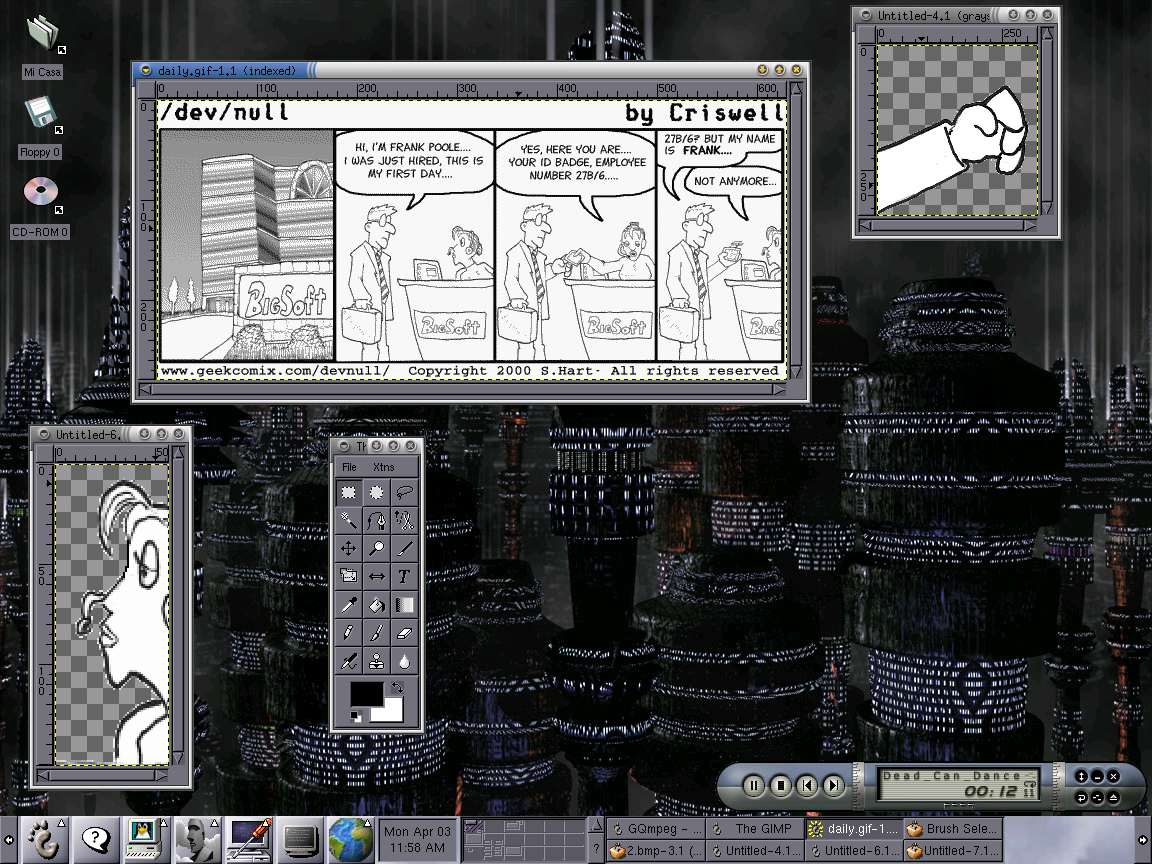Open the screwdriver configuration panel drawer
This screenshot has width=1152, height=864.
coord(248,840)
